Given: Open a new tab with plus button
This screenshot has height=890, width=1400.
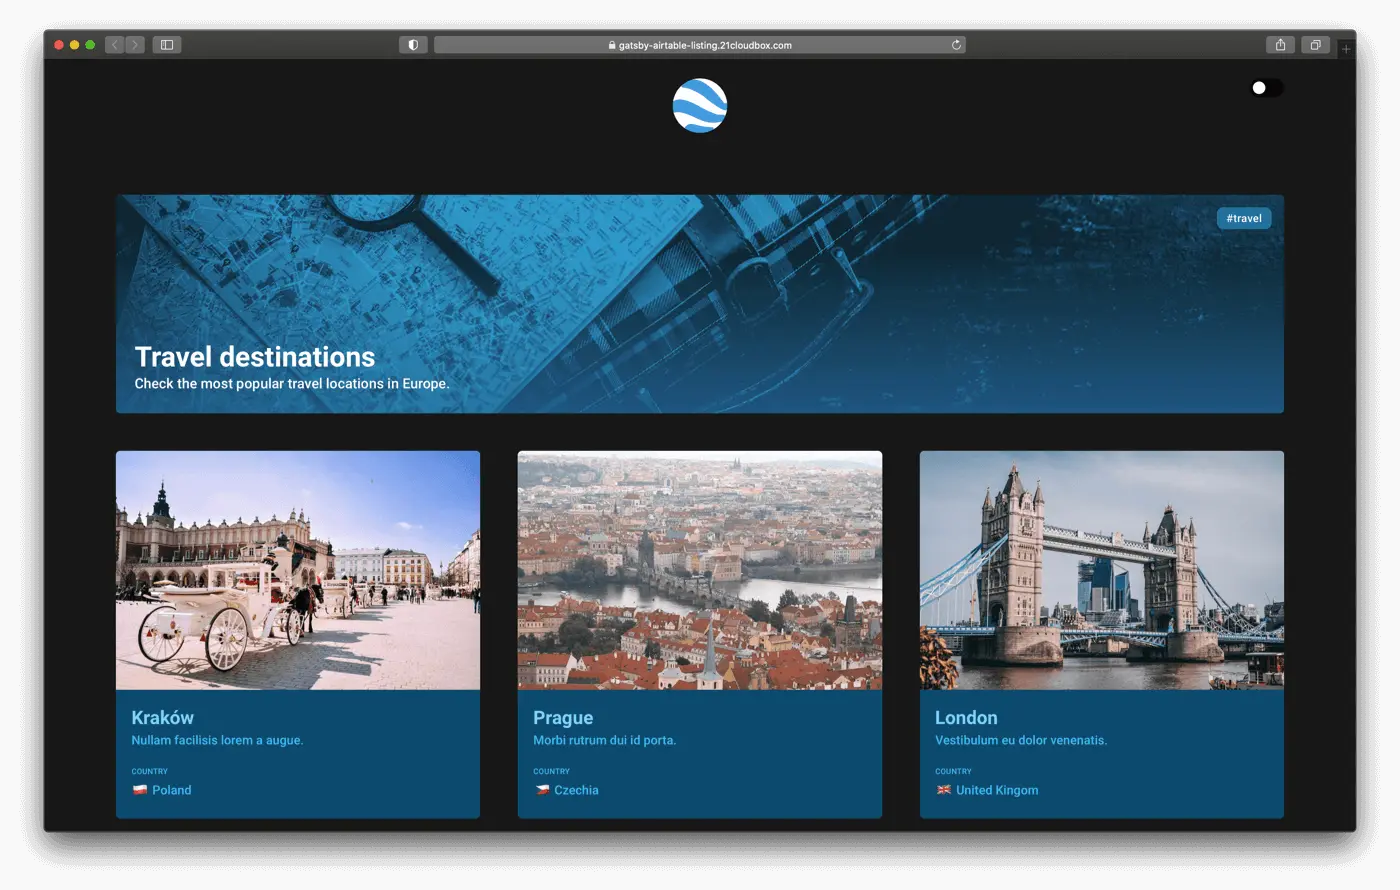Looking at the screenshot, I should pyautogui.click(x=1346, y=48).
